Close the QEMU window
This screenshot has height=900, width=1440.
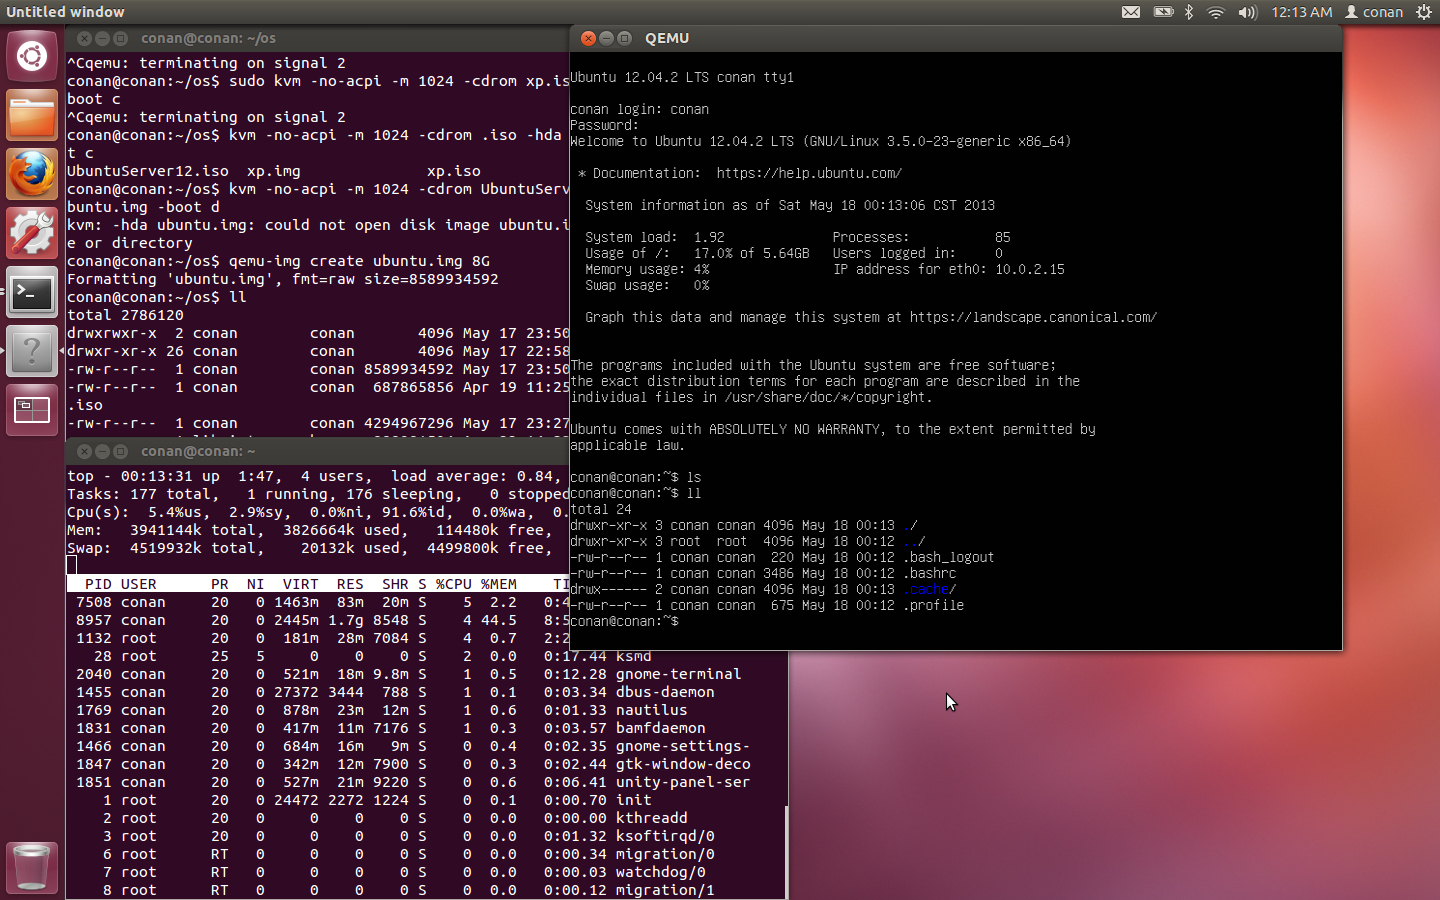tap(588, 38)
